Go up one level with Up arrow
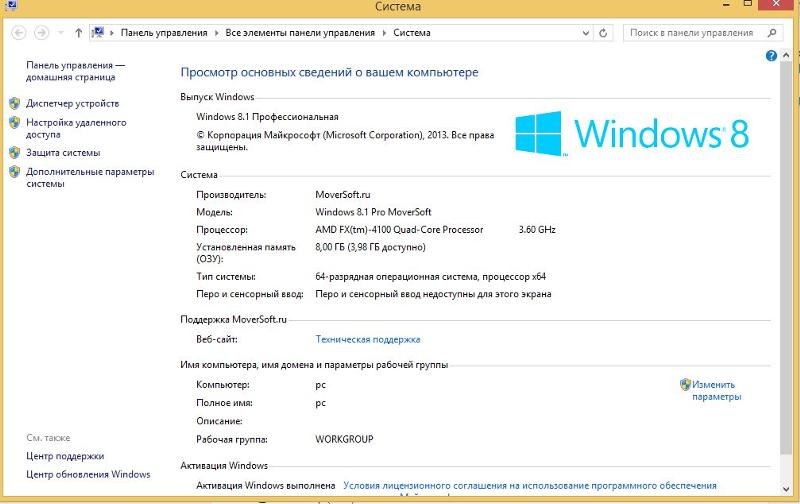Viewport: 800px width, 504px height. tap(79, 33)
